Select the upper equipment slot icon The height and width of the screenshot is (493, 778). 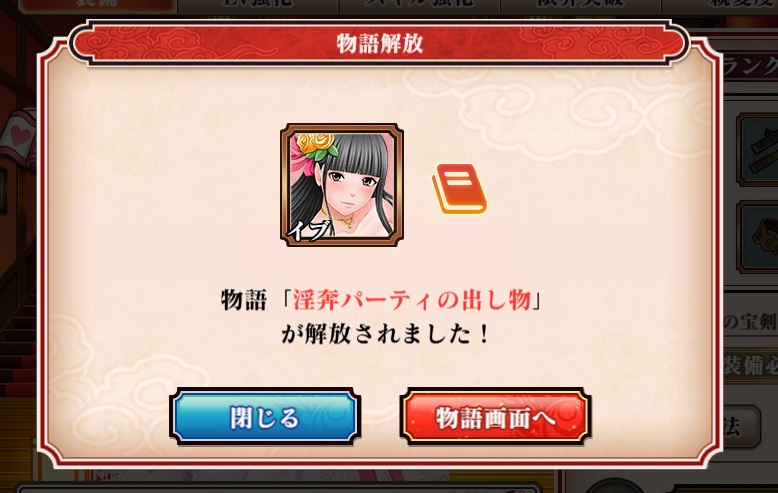click(x=758, y=150)
